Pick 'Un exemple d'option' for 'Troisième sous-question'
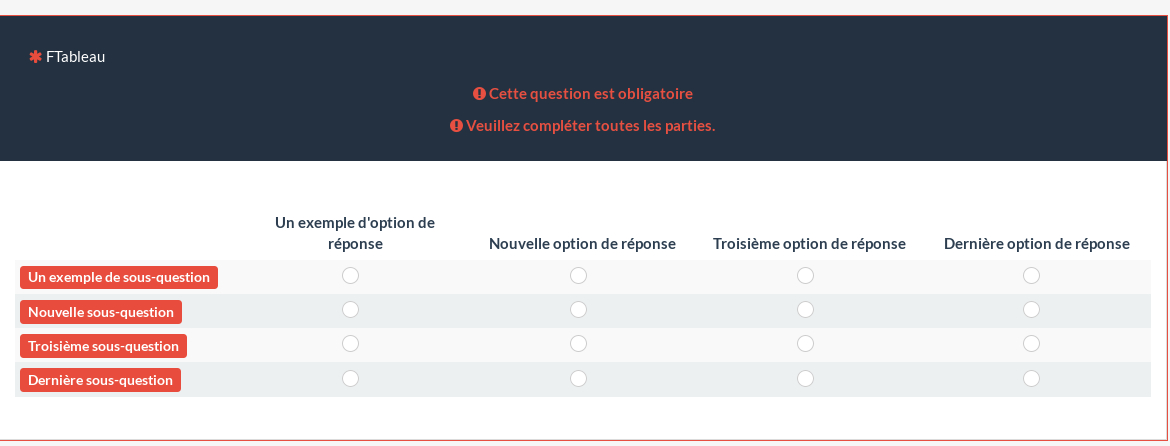The width and height of the screenshot is (1170, 446). [350, 344]
